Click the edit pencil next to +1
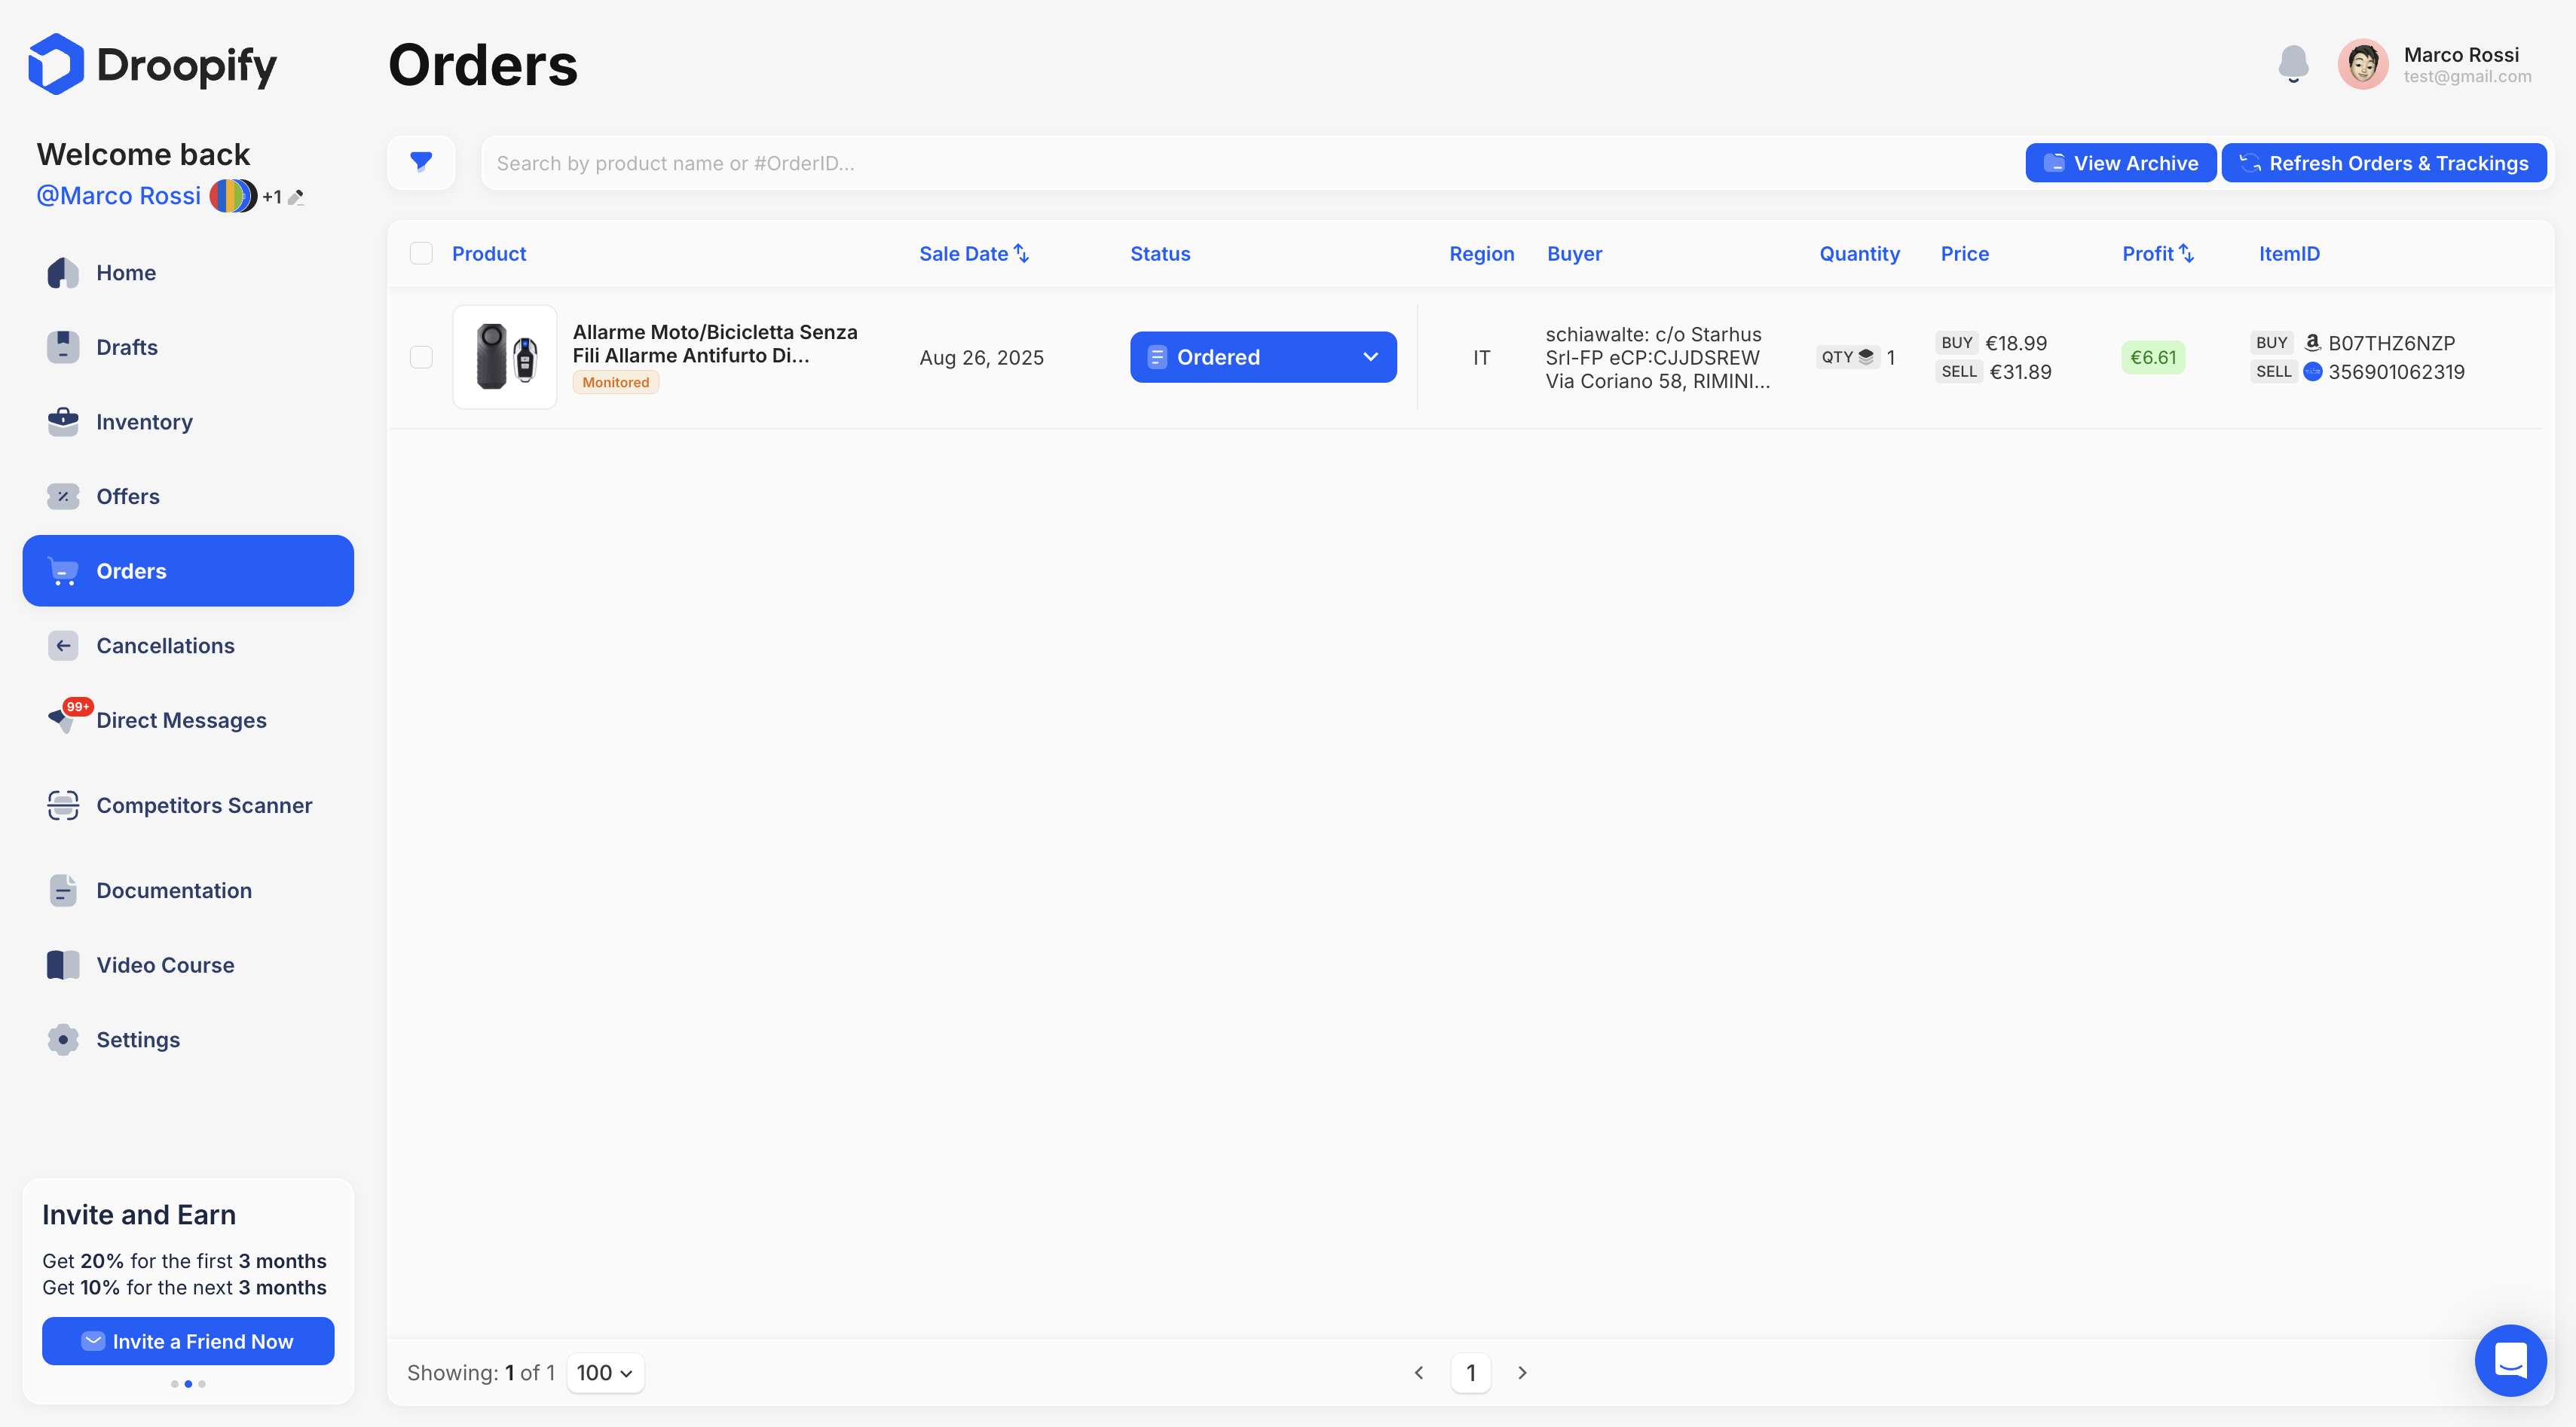 (296, 197)
